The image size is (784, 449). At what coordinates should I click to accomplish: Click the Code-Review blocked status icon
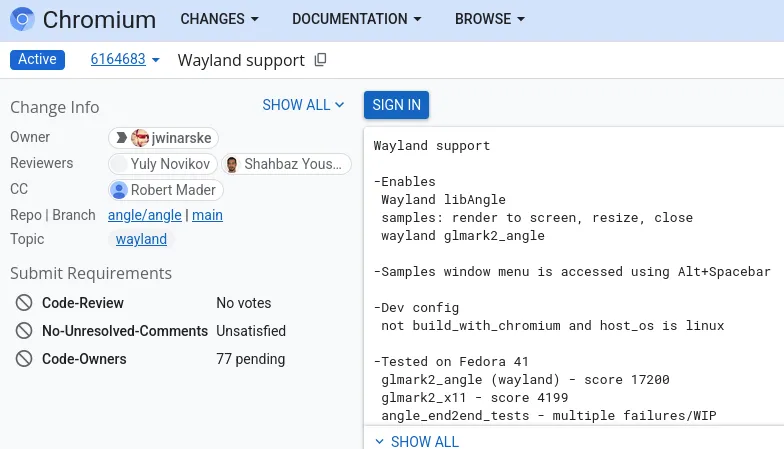(24, 303)
